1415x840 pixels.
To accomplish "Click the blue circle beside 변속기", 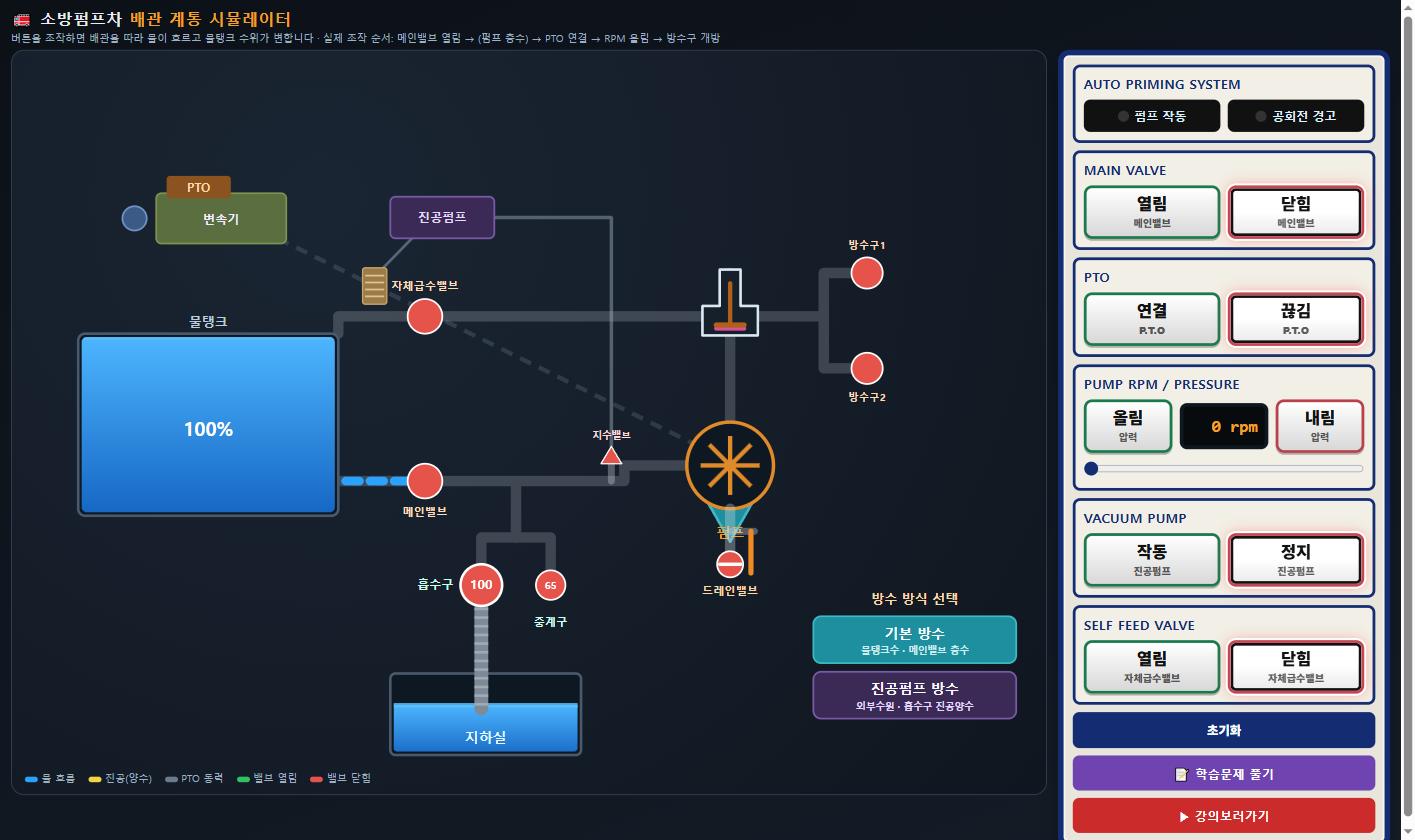I will click(134, 218).
